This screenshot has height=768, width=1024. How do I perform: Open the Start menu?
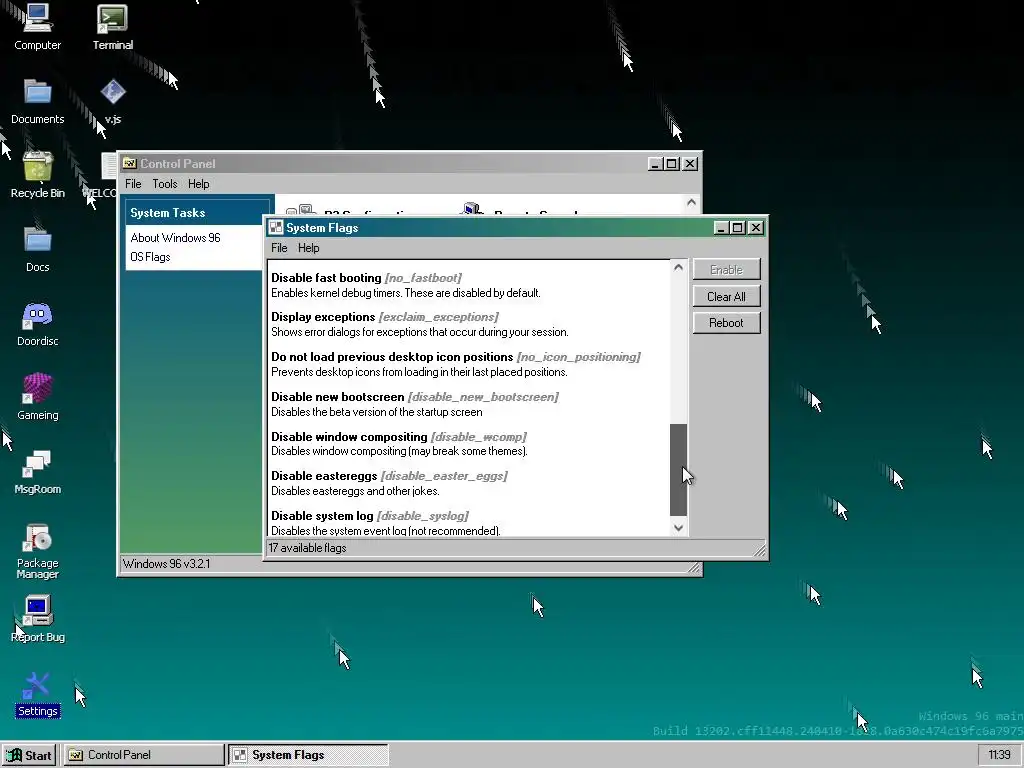click(x=29, y=755)
